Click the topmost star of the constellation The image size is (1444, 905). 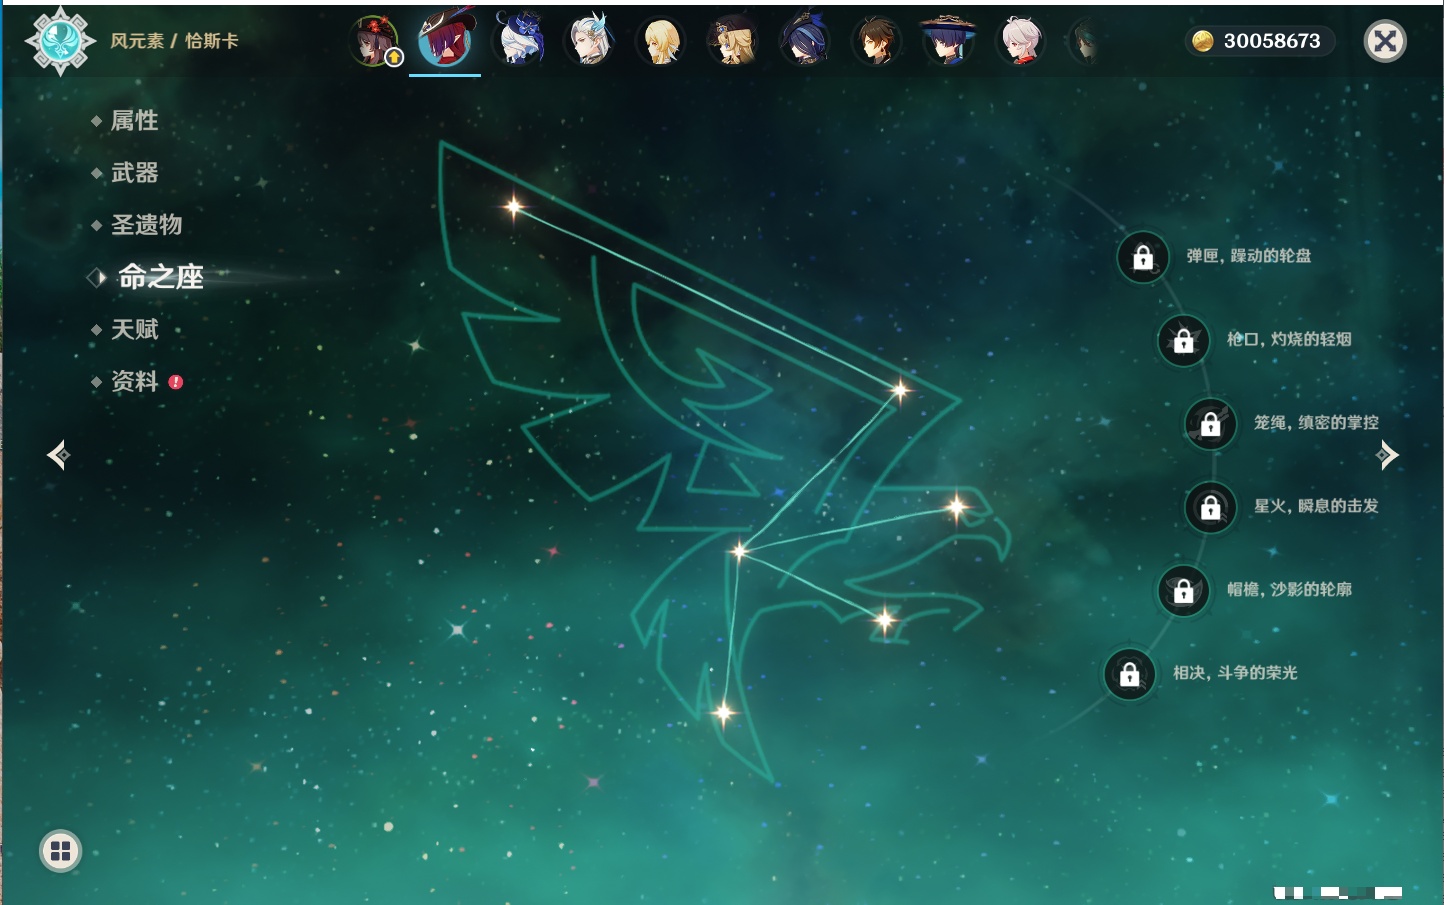514,207
